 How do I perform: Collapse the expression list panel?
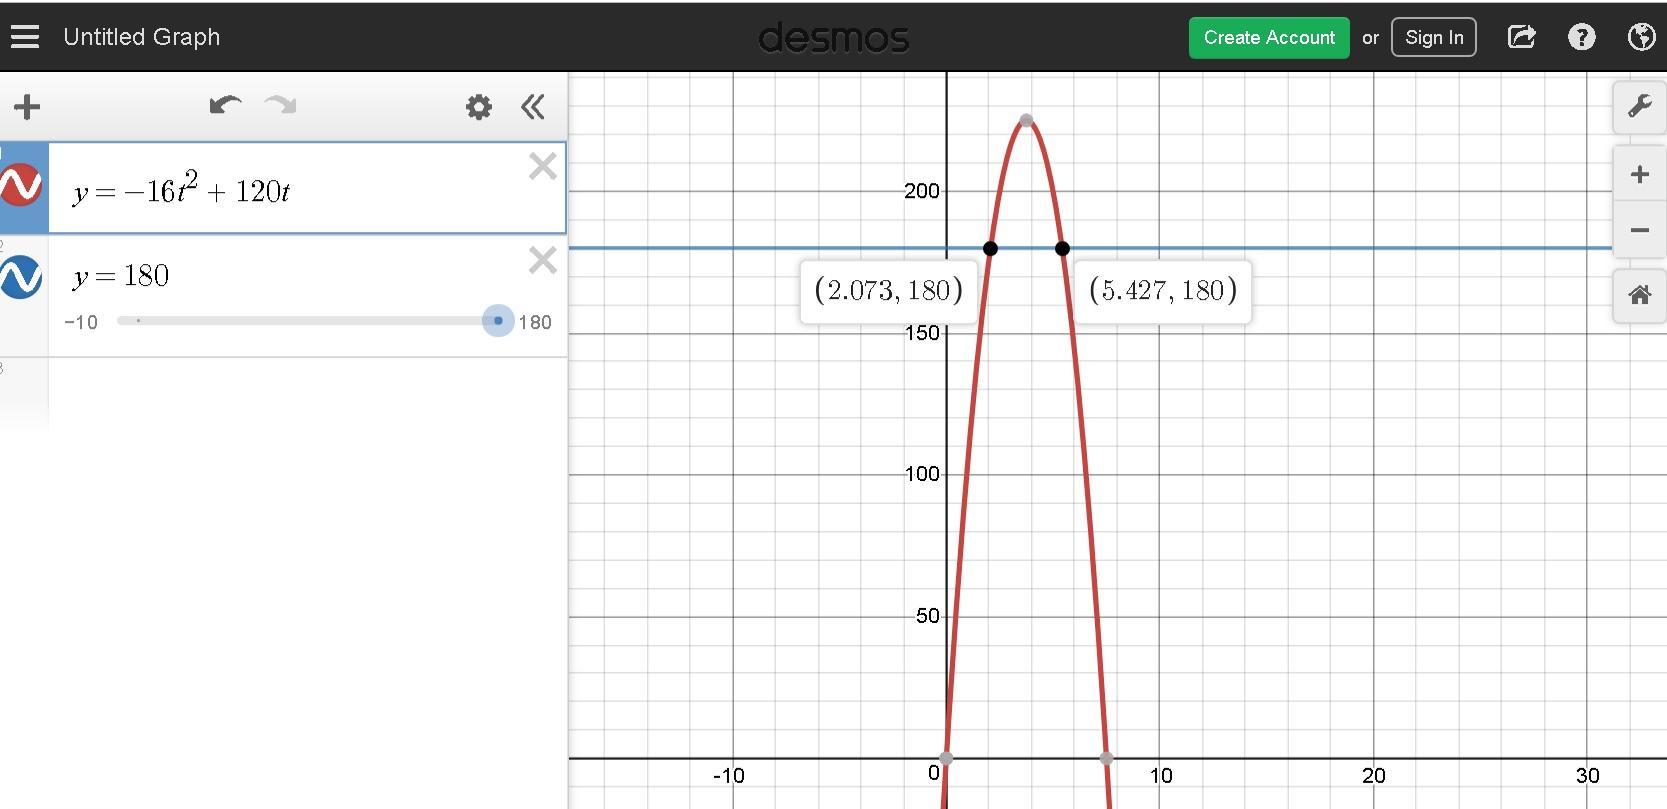(533, 107)
